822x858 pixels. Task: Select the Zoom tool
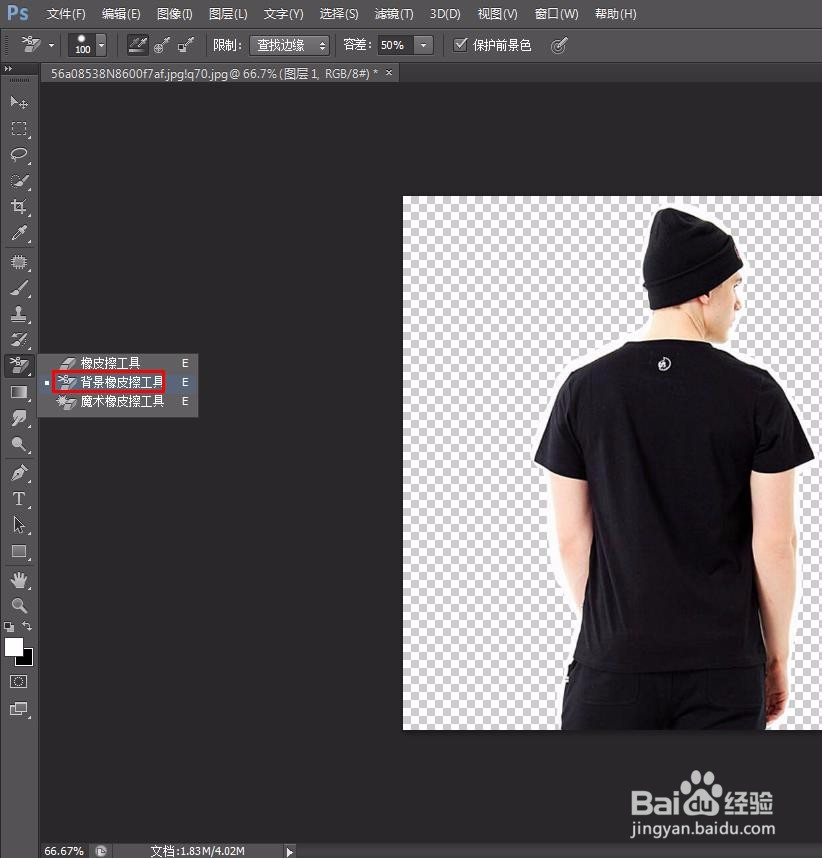19,605
